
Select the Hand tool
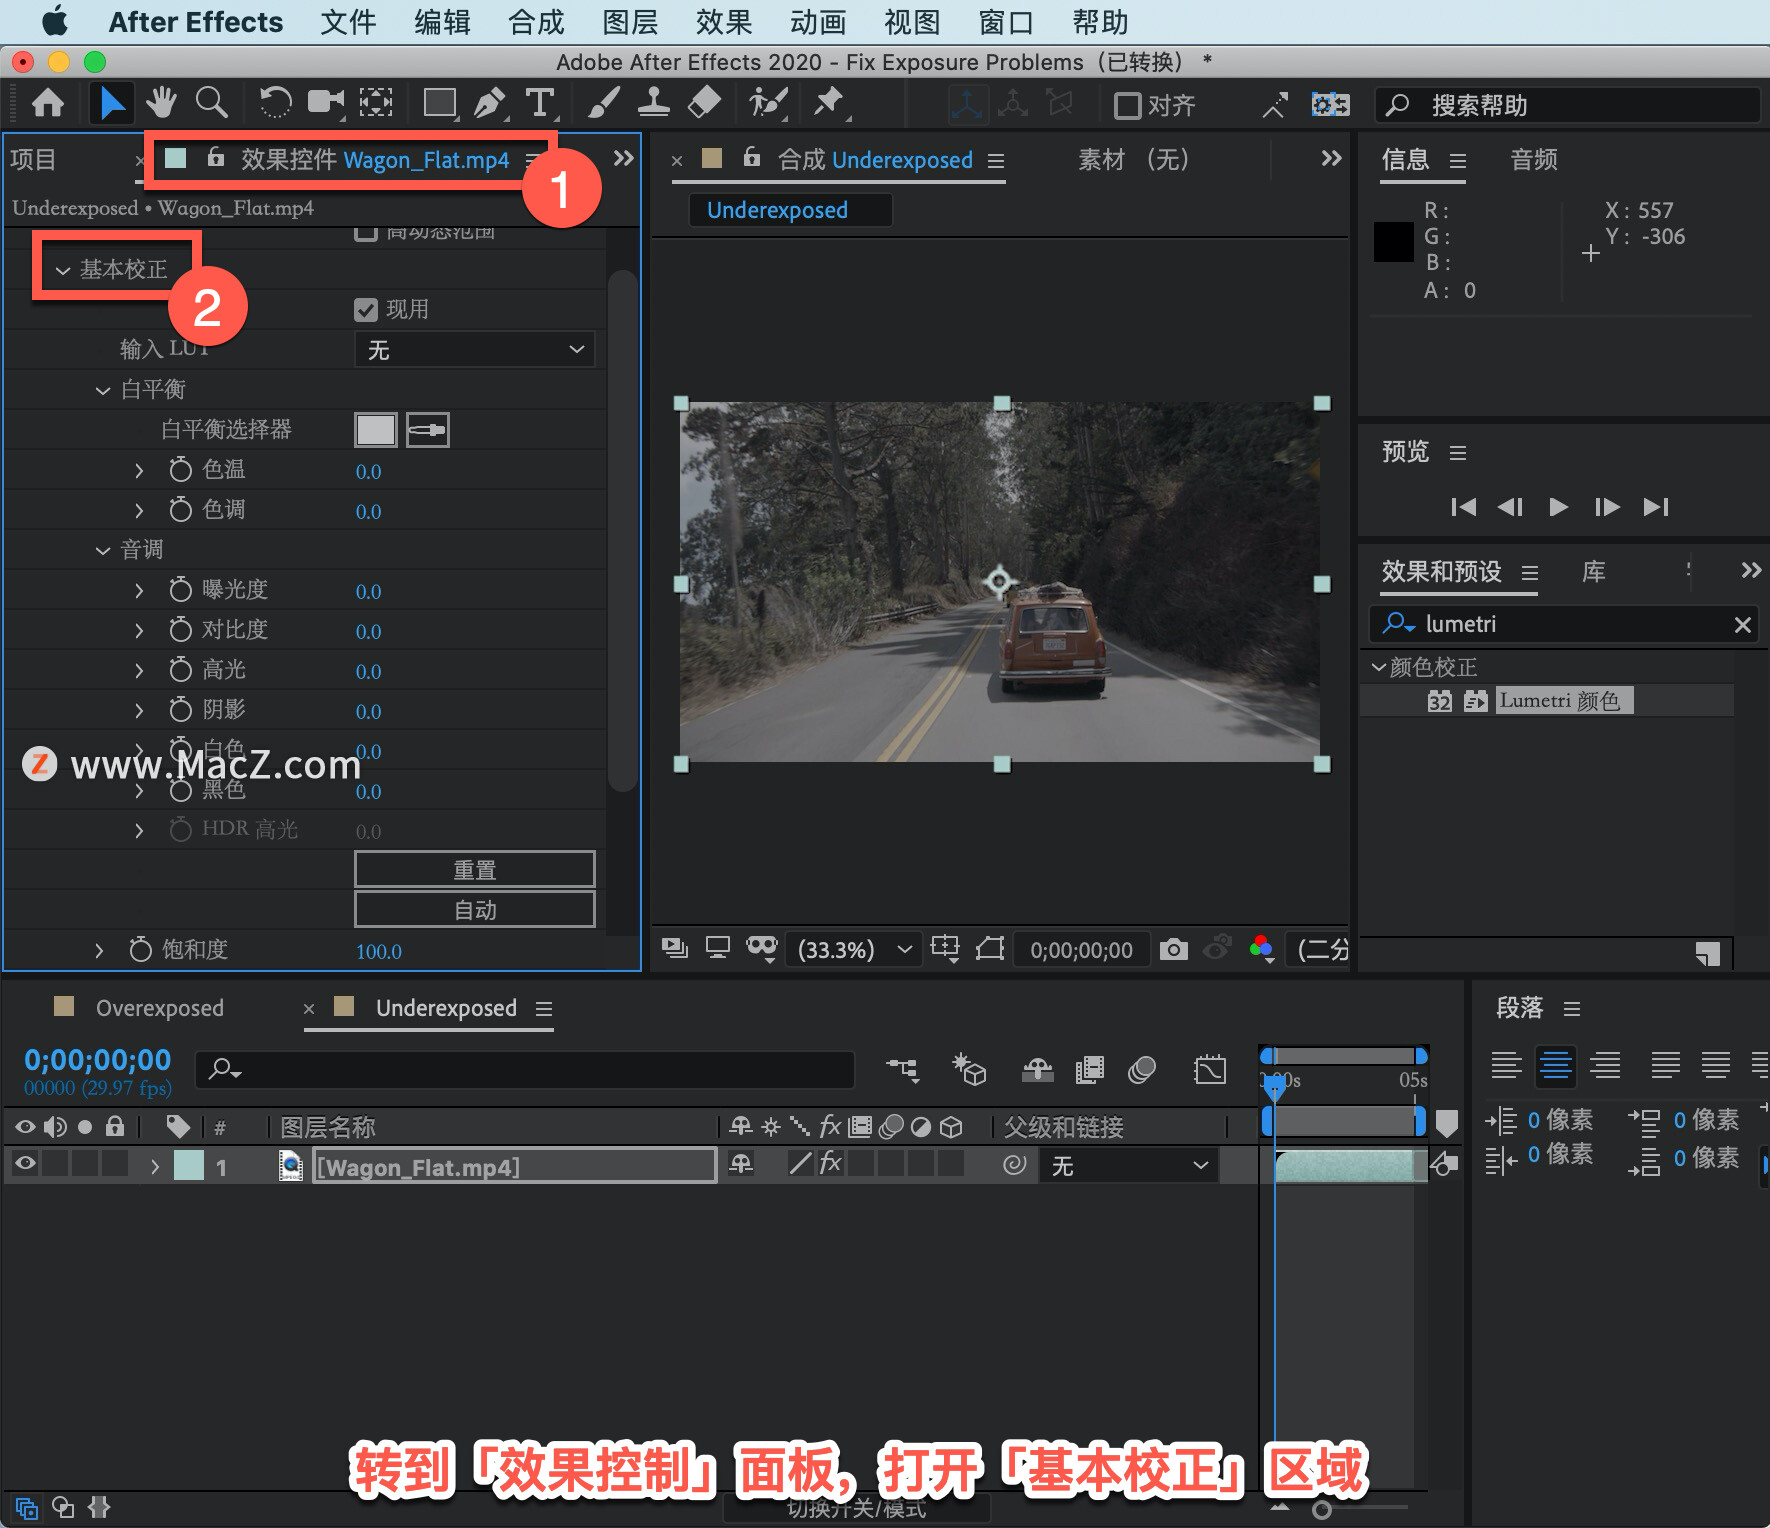coord(161,103)
